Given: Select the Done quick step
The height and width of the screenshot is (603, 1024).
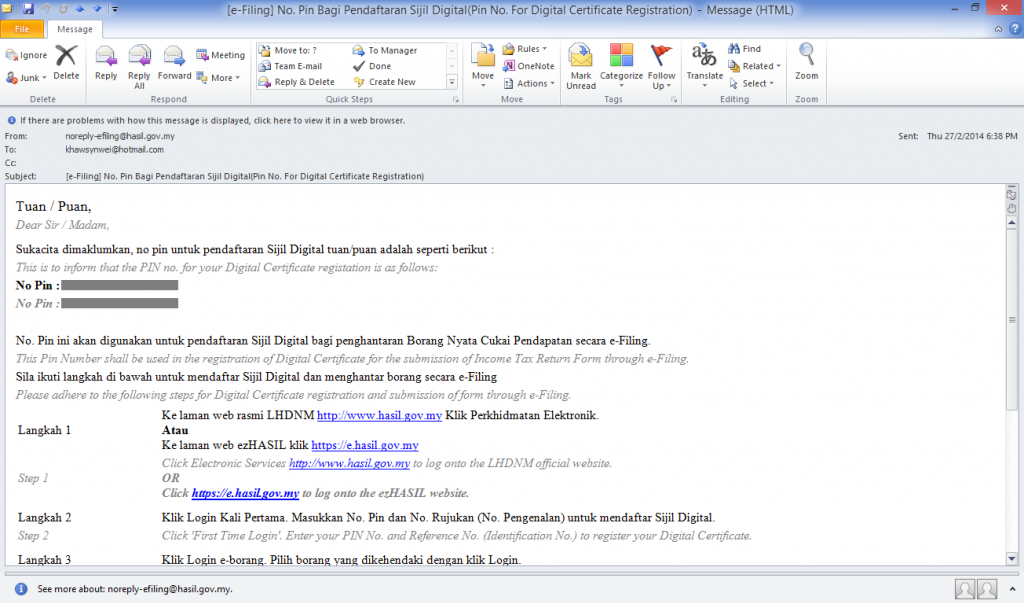Looking at the screenshot, I should point(380,66).
